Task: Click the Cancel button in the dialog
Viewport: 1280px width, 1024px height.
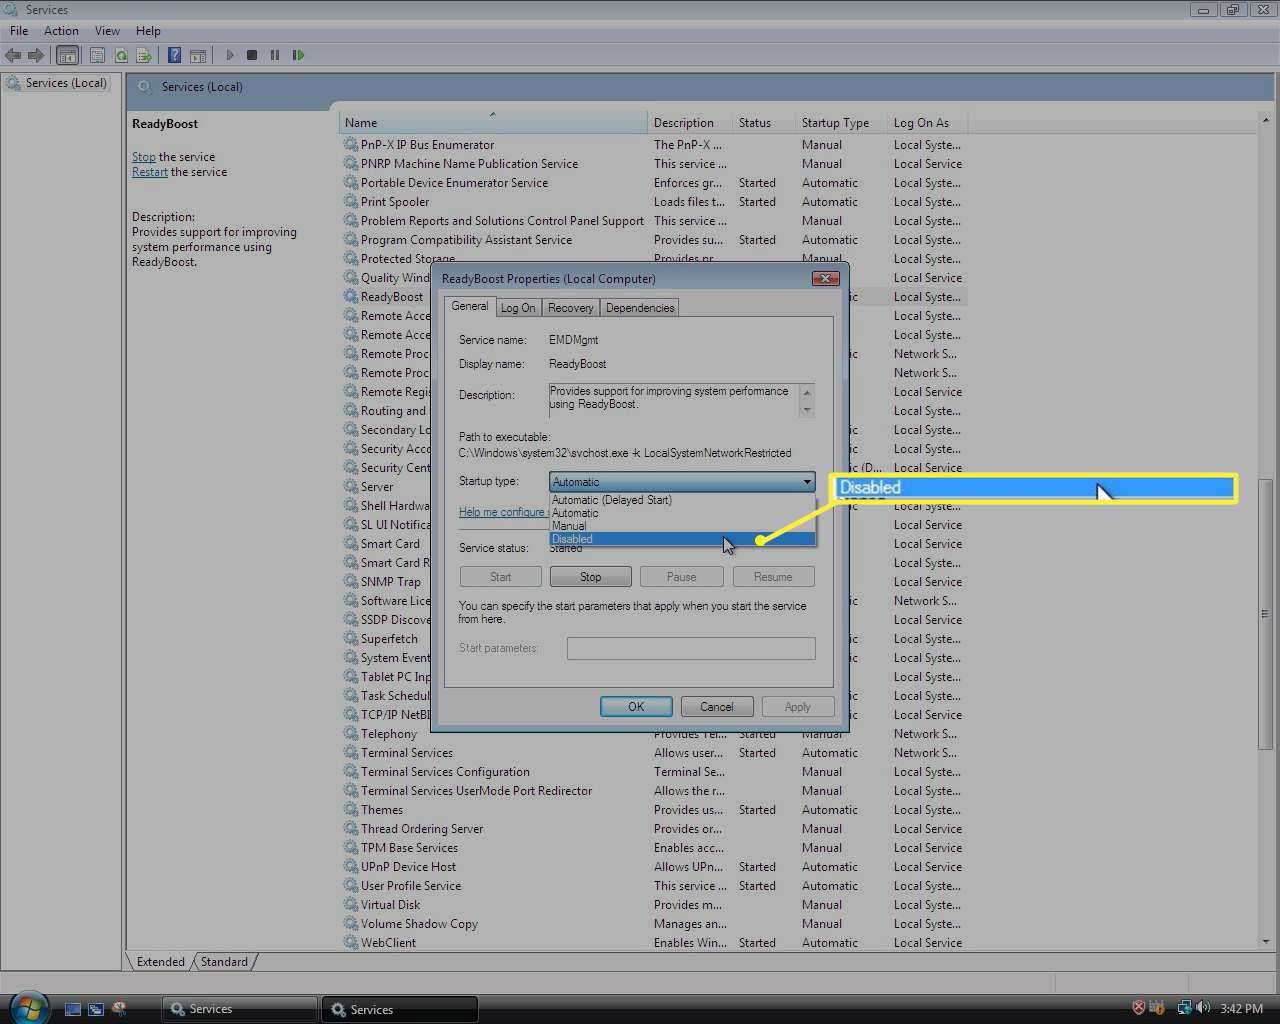Action: coord(717,707)
